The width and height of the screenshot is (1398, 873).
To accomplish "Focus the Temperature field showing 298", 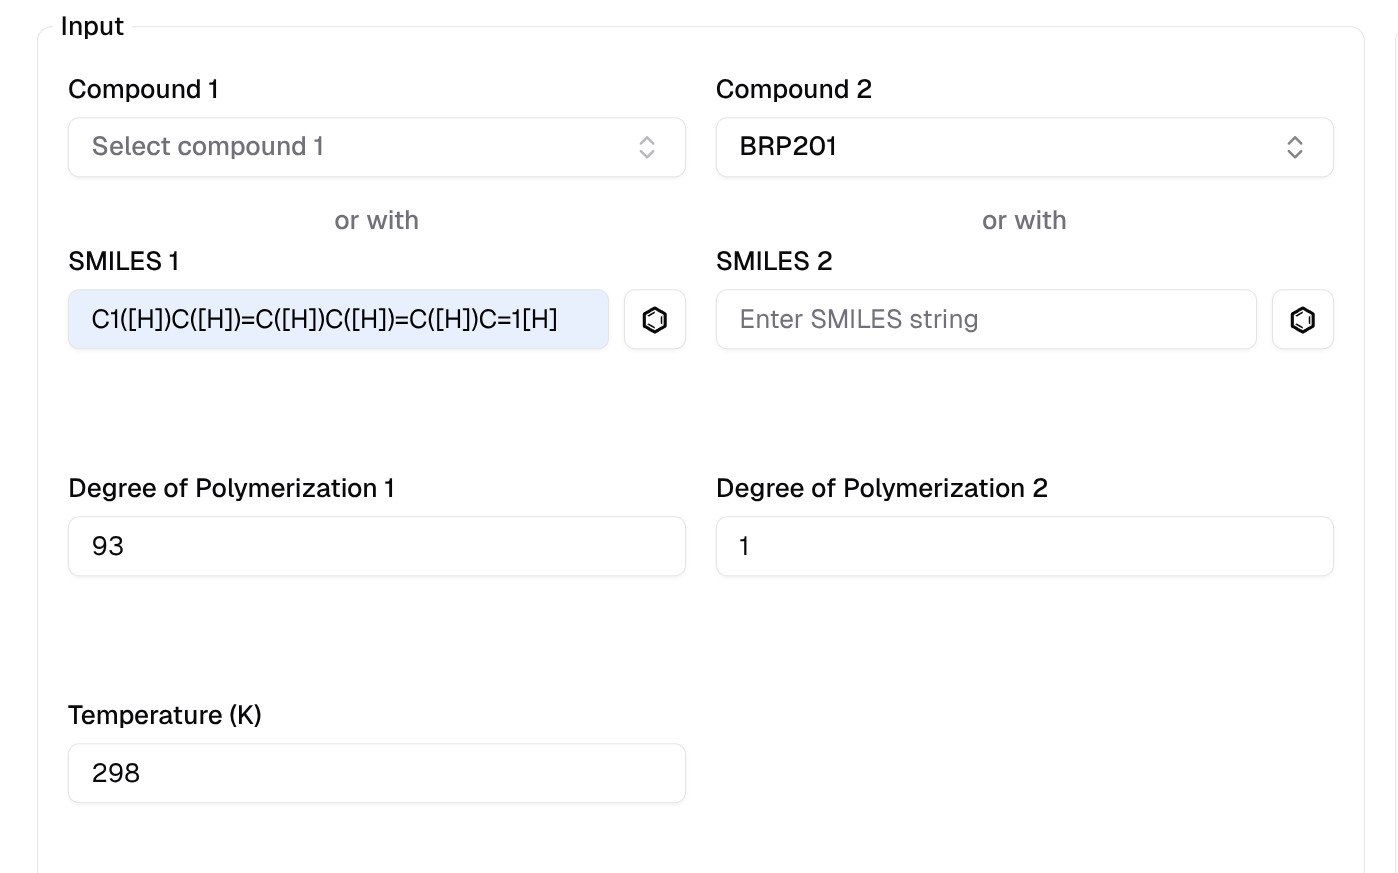I will pos(376,773).
